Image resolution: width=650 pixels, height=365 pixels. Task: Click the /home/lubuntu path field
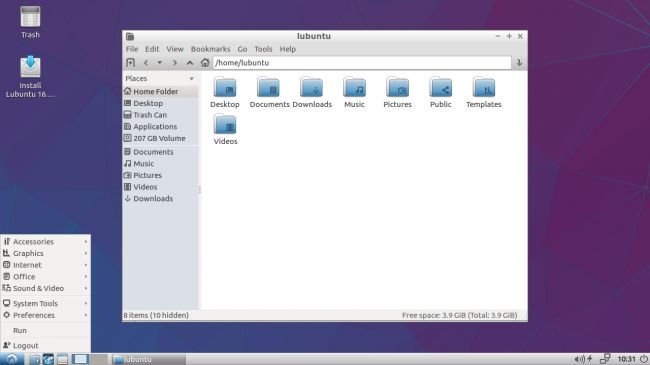pos(362,63)
